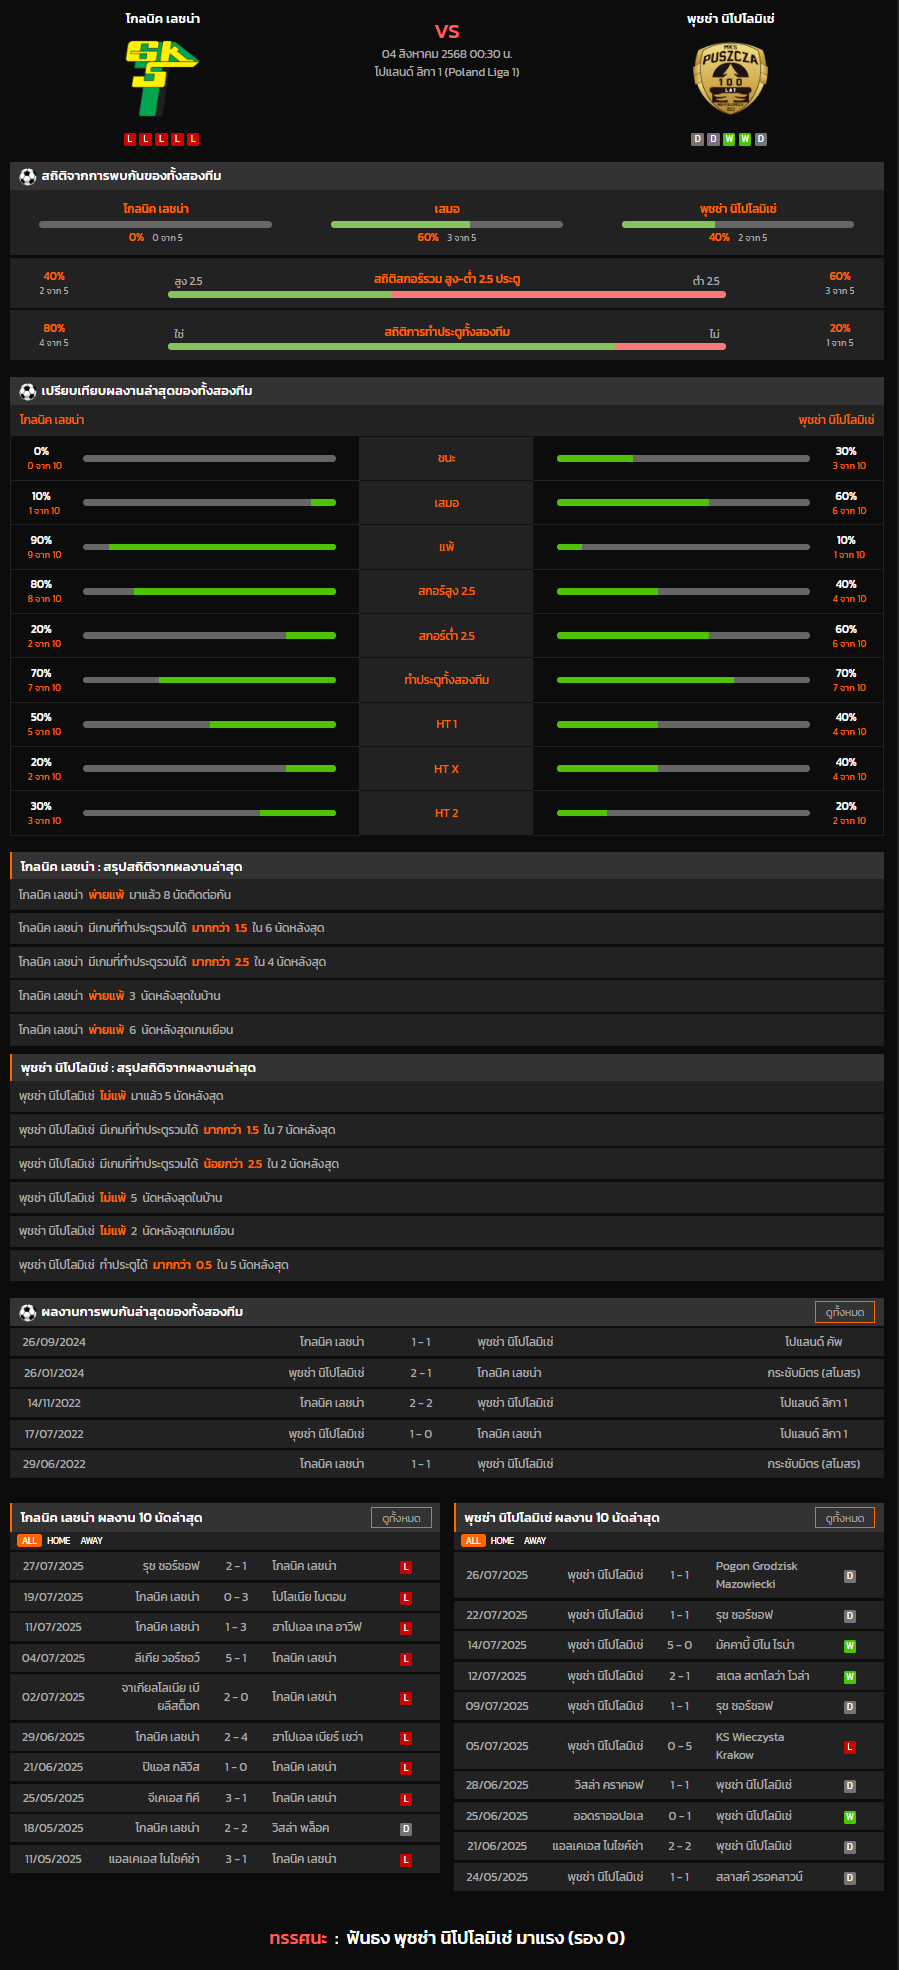Click the Górnik Łęczna team logo
The height and width of the screenshot is (1970, 899).
162,78
